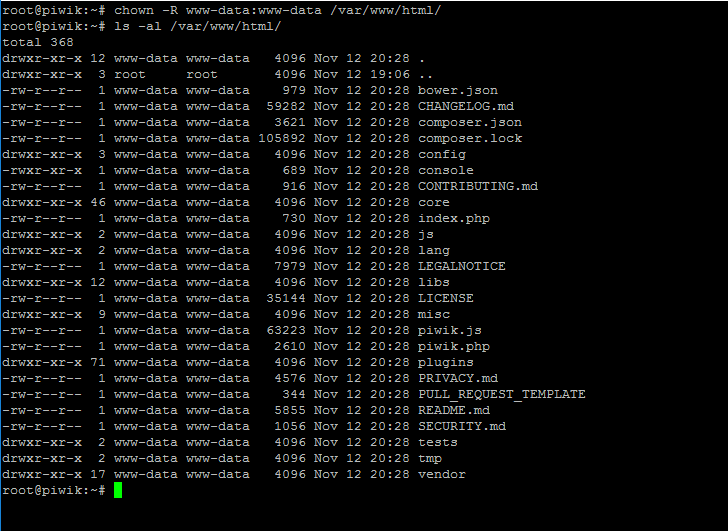Click the plugins directory name
728x531 pixels.
[x=446, y=363]
